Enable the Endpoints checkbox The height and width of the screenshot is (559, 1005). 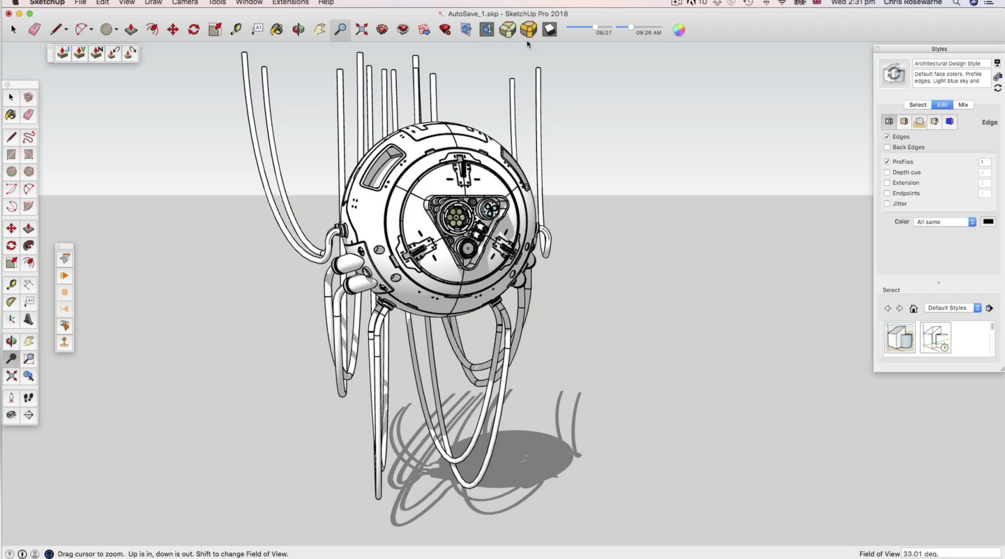click(x=887, y=193)
